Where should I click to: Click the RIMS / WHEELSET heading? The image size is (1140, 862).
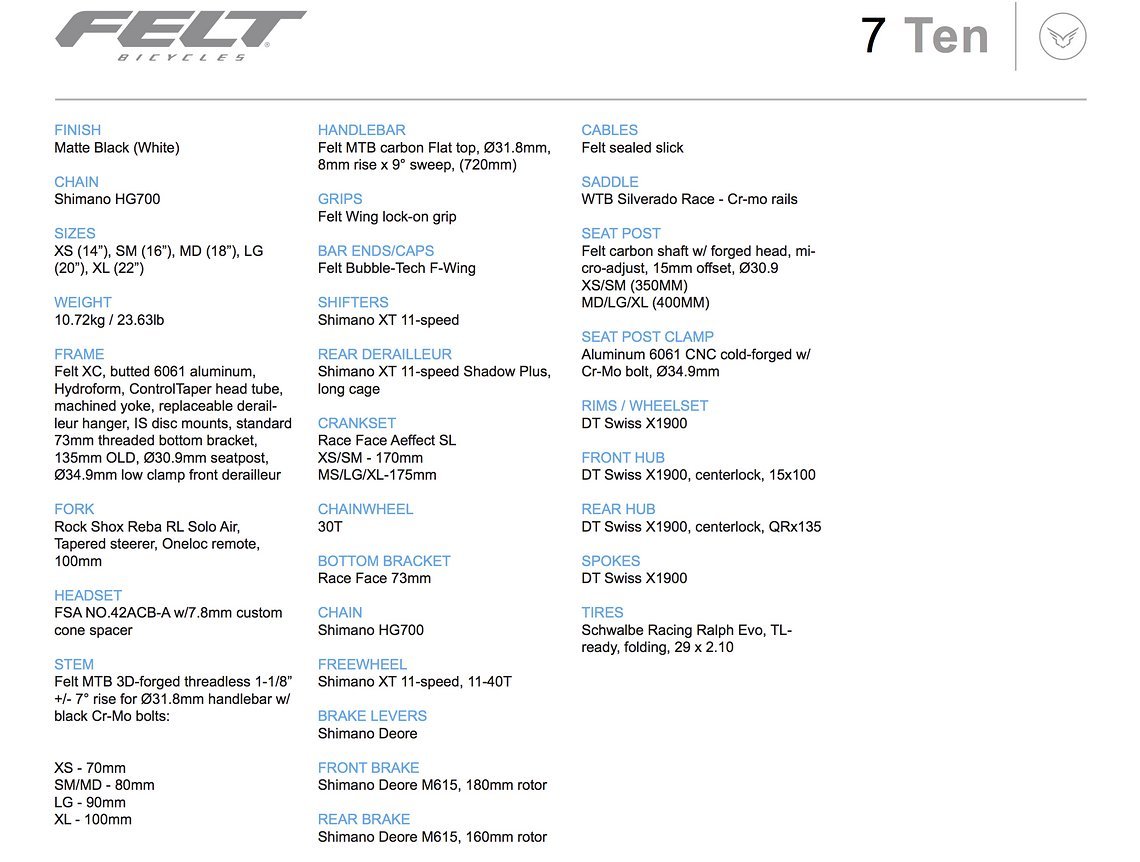click(645, 406)
